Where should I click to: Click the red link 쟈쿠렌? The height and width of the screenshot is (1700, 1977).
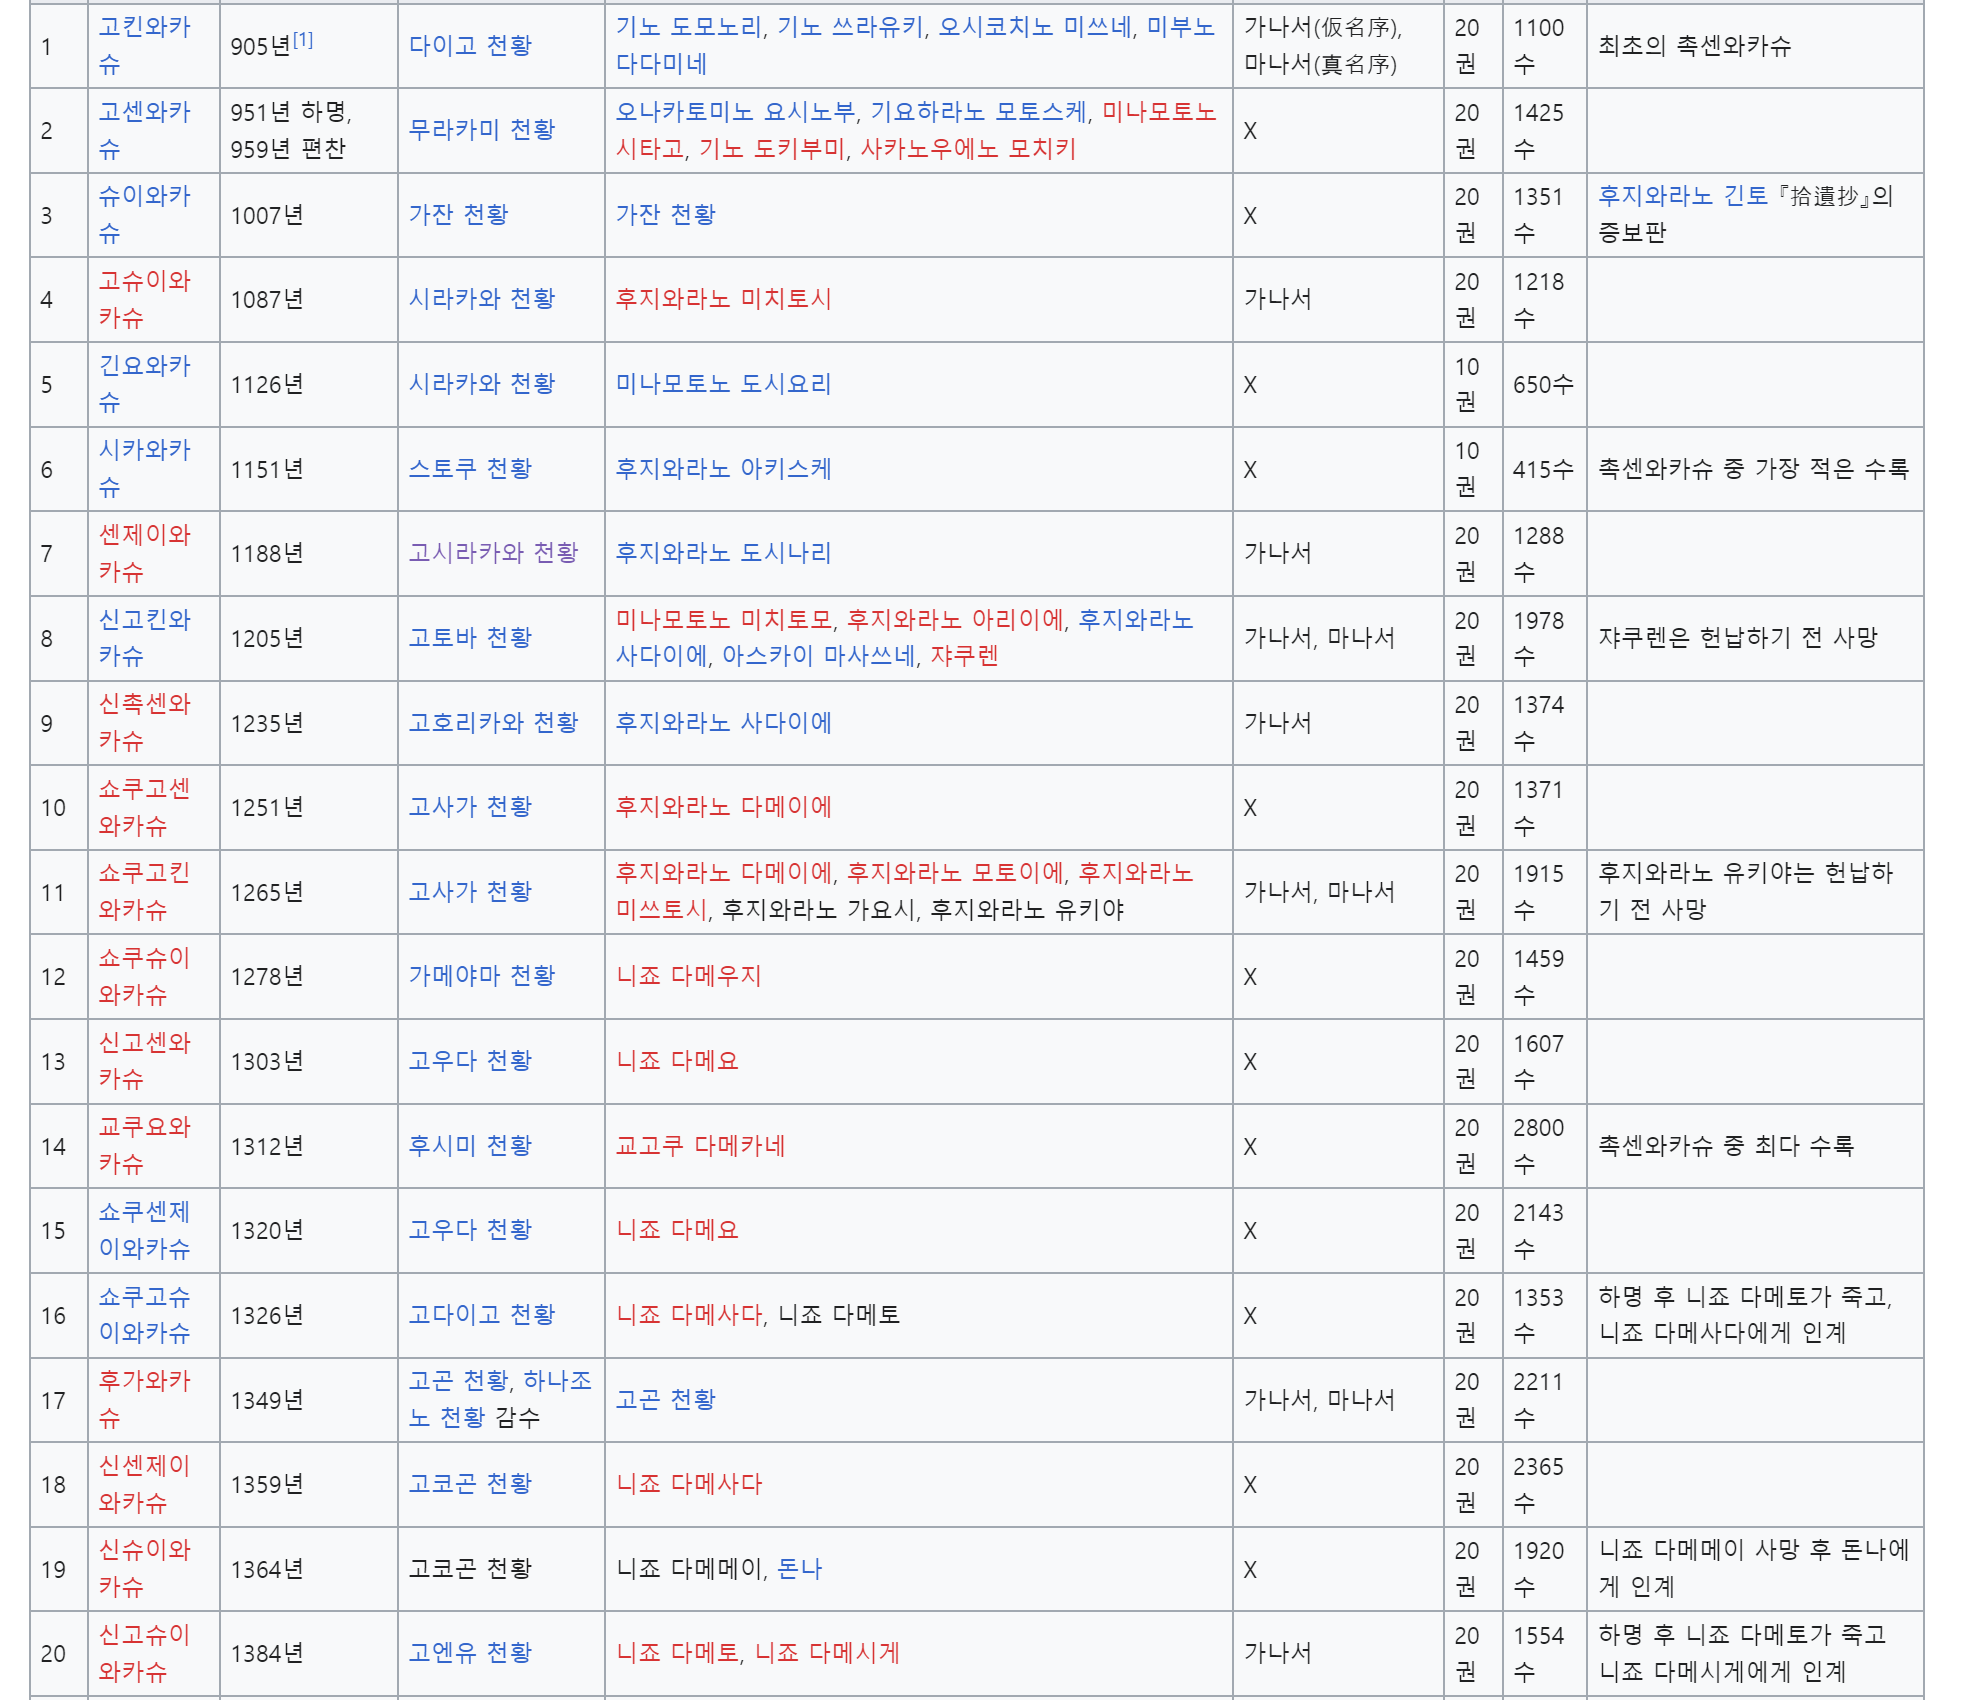coord(964,656)
